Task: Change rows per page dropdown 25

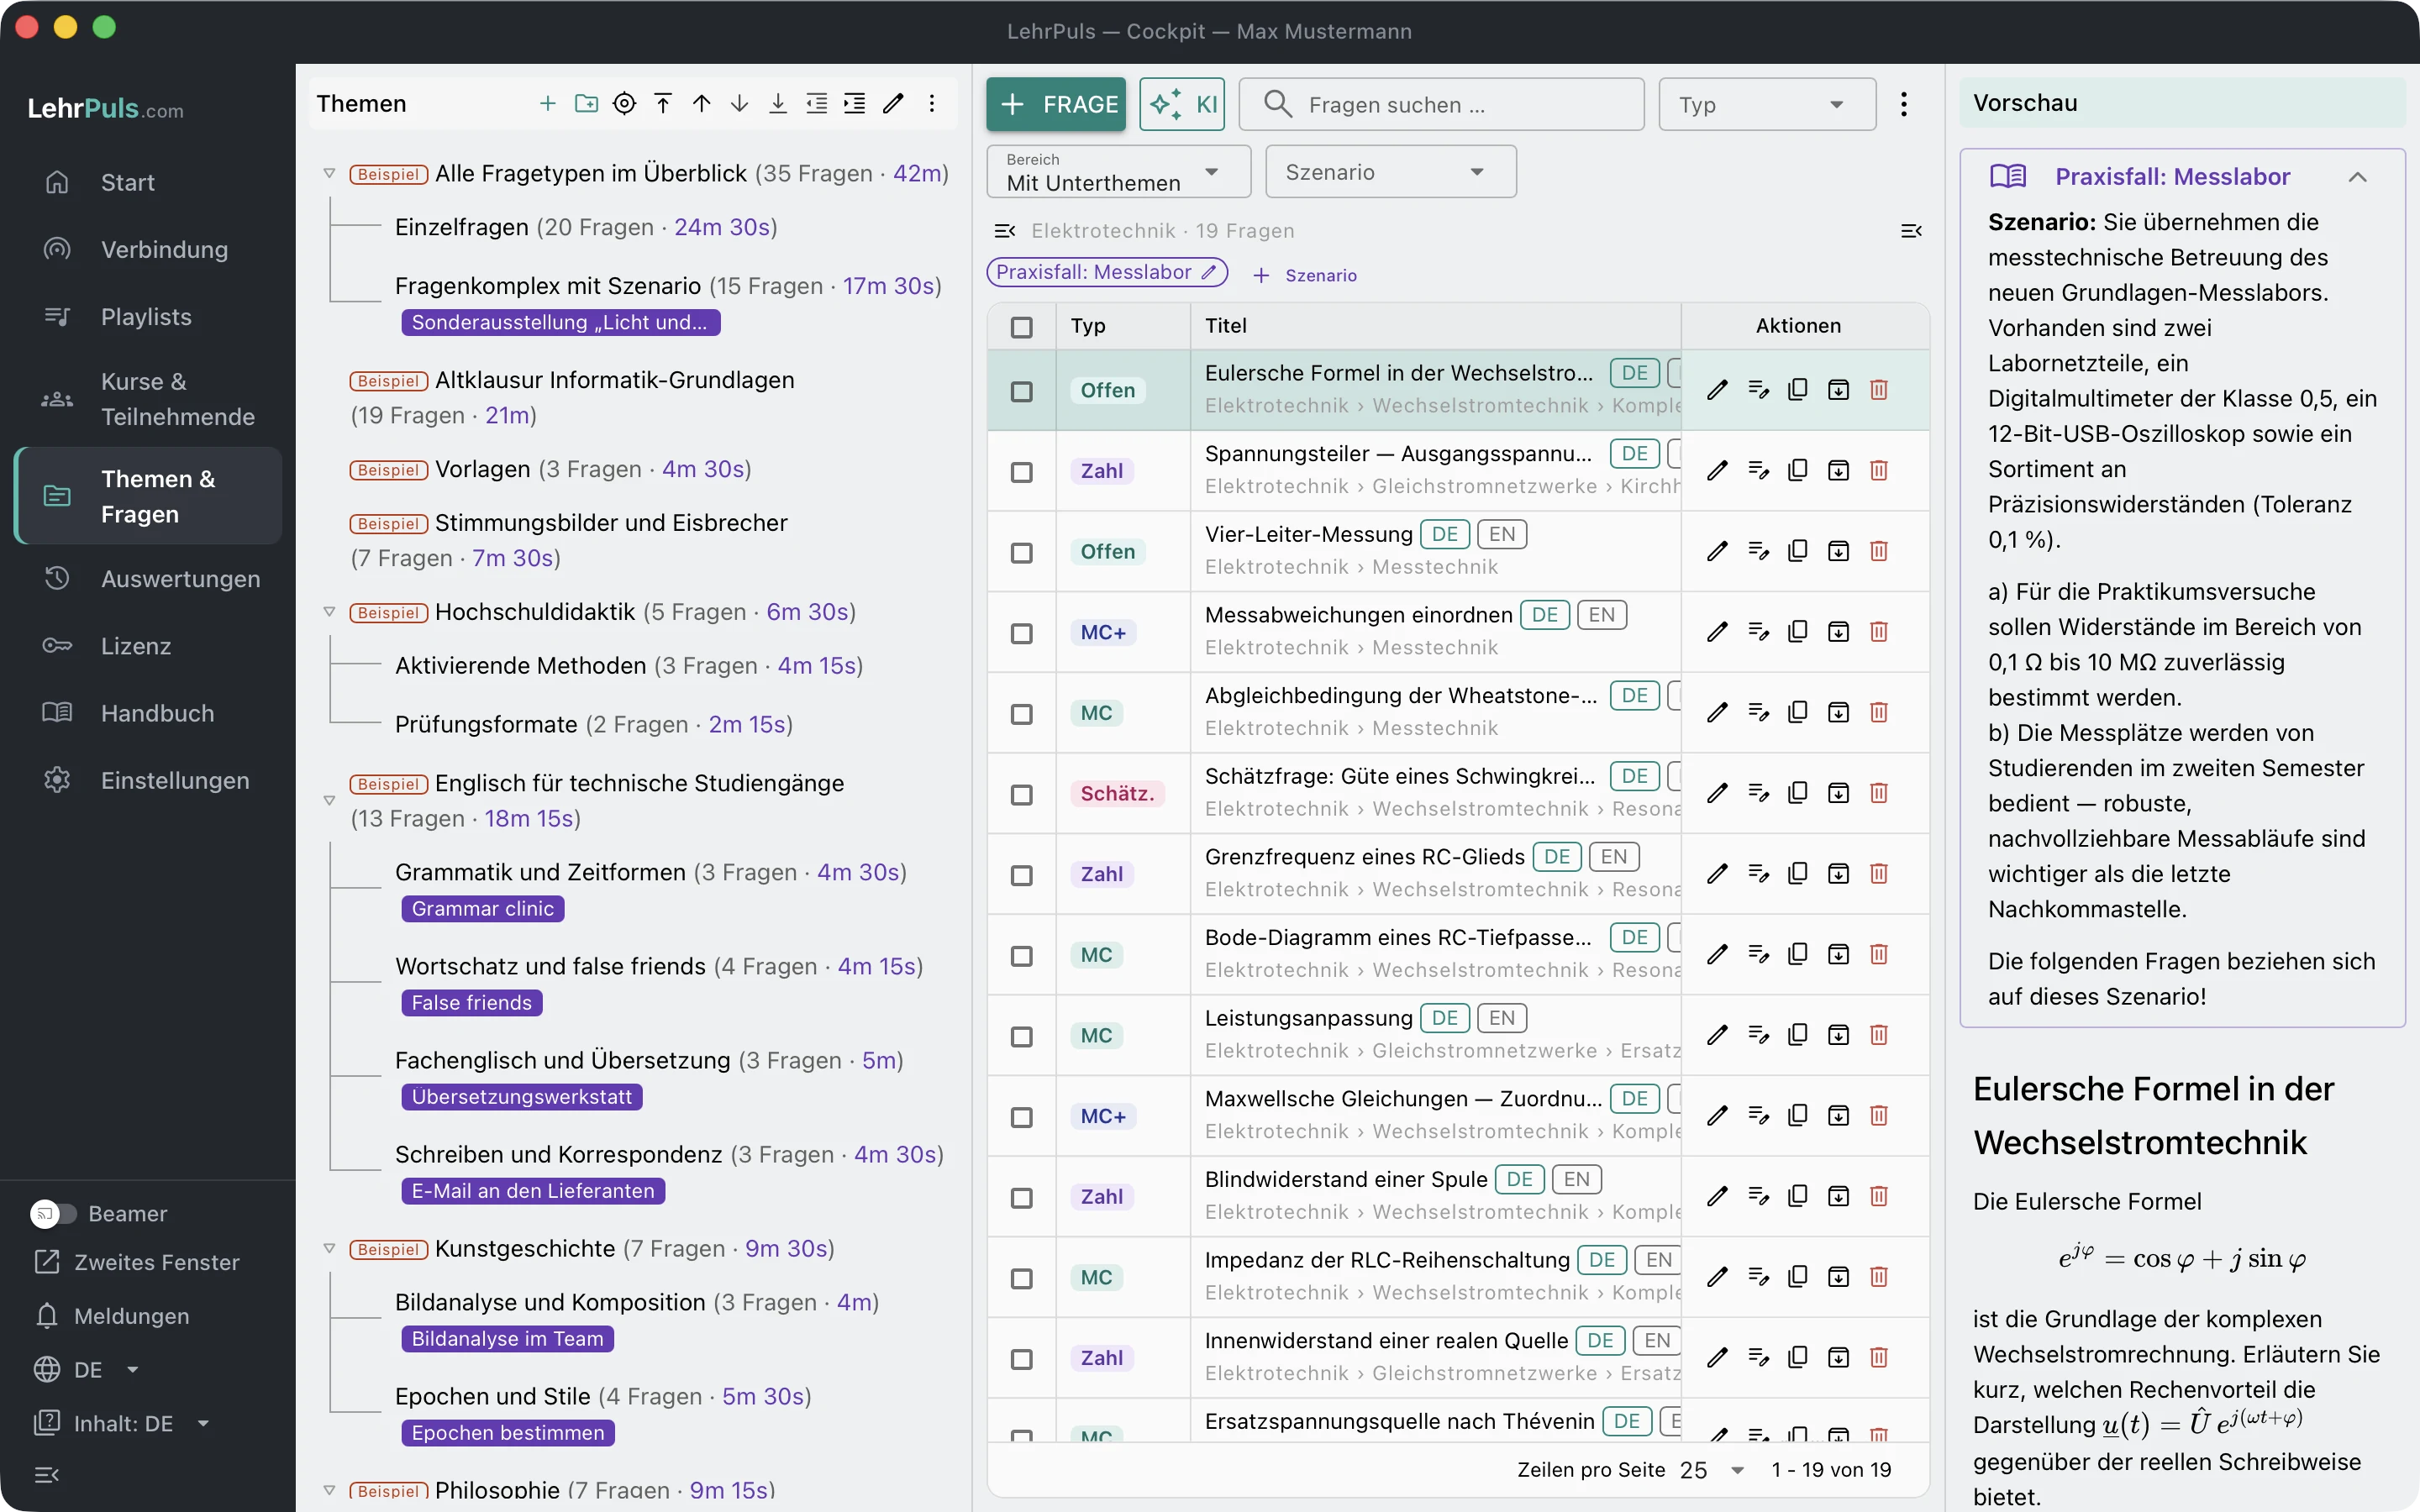Action: pyautogui.click(x=1711, y=1470)
